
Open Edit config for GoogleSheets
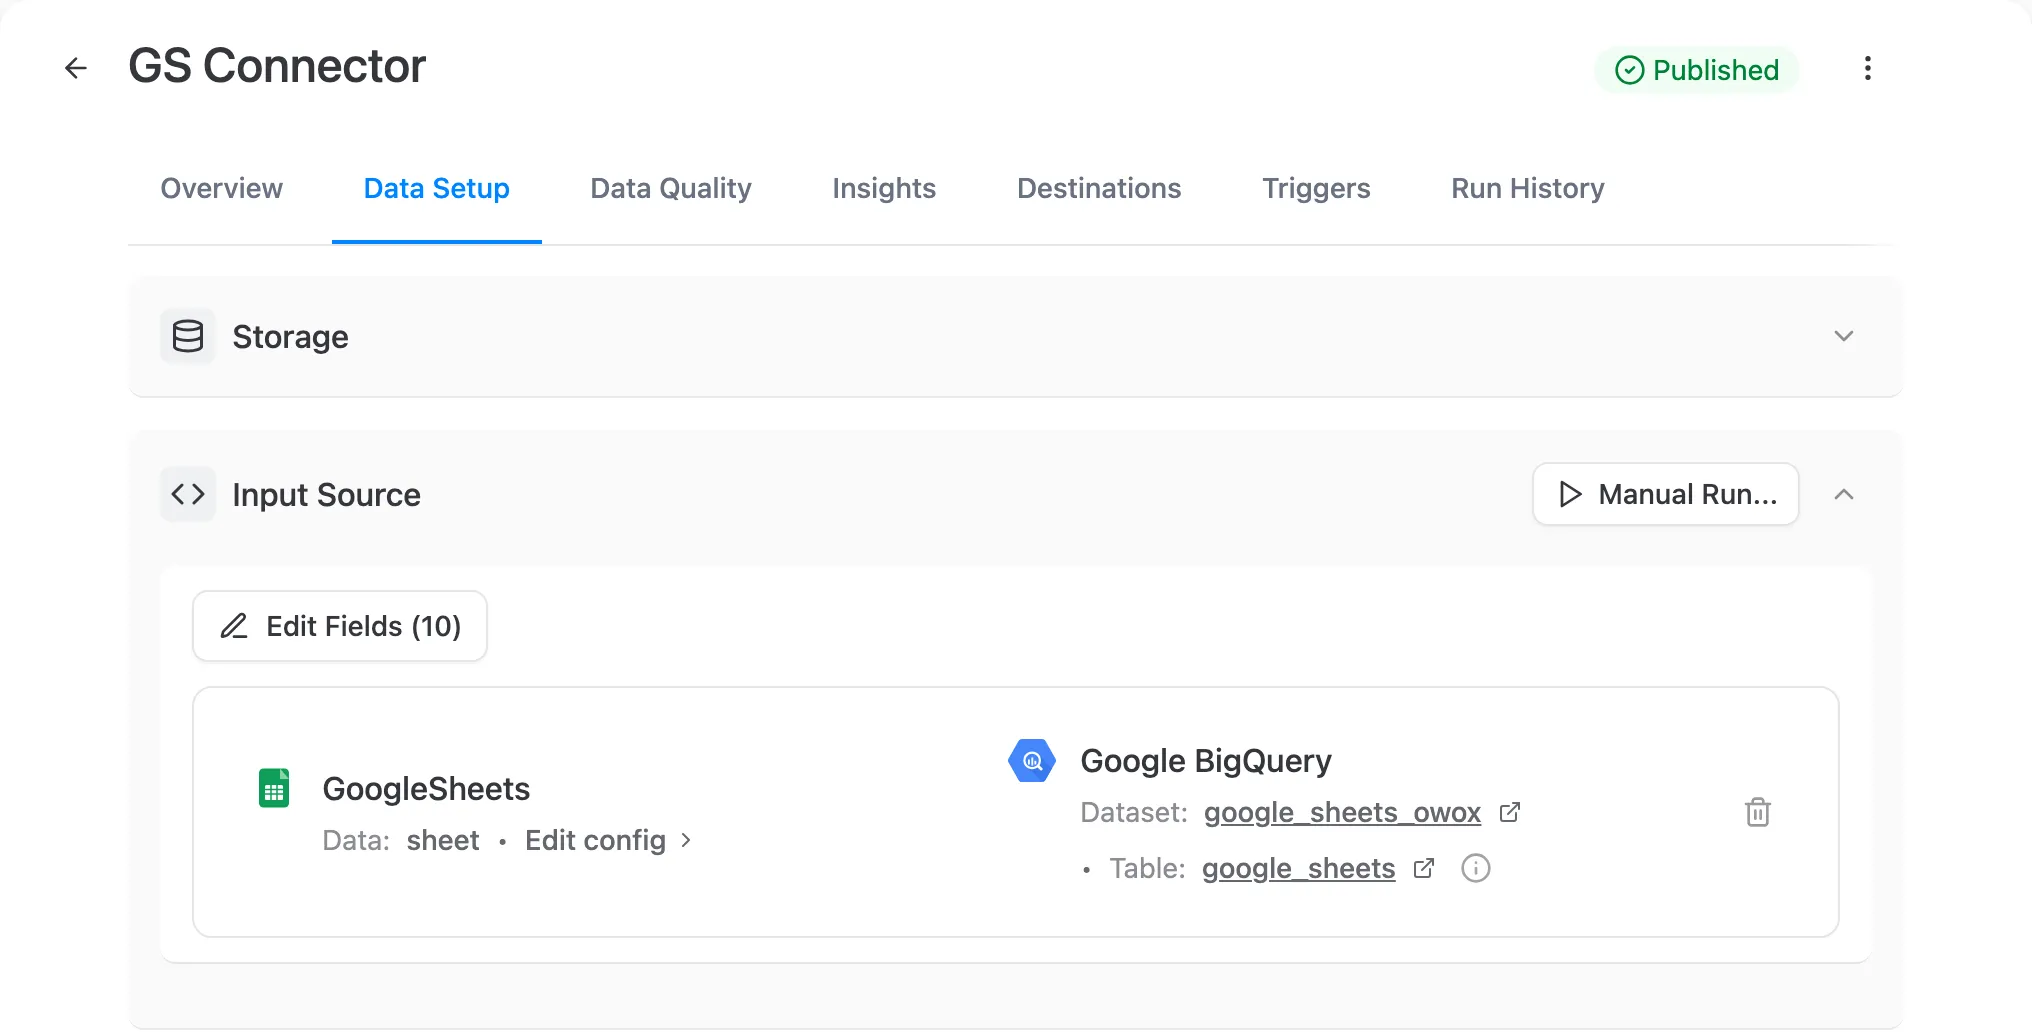(608, 840)
